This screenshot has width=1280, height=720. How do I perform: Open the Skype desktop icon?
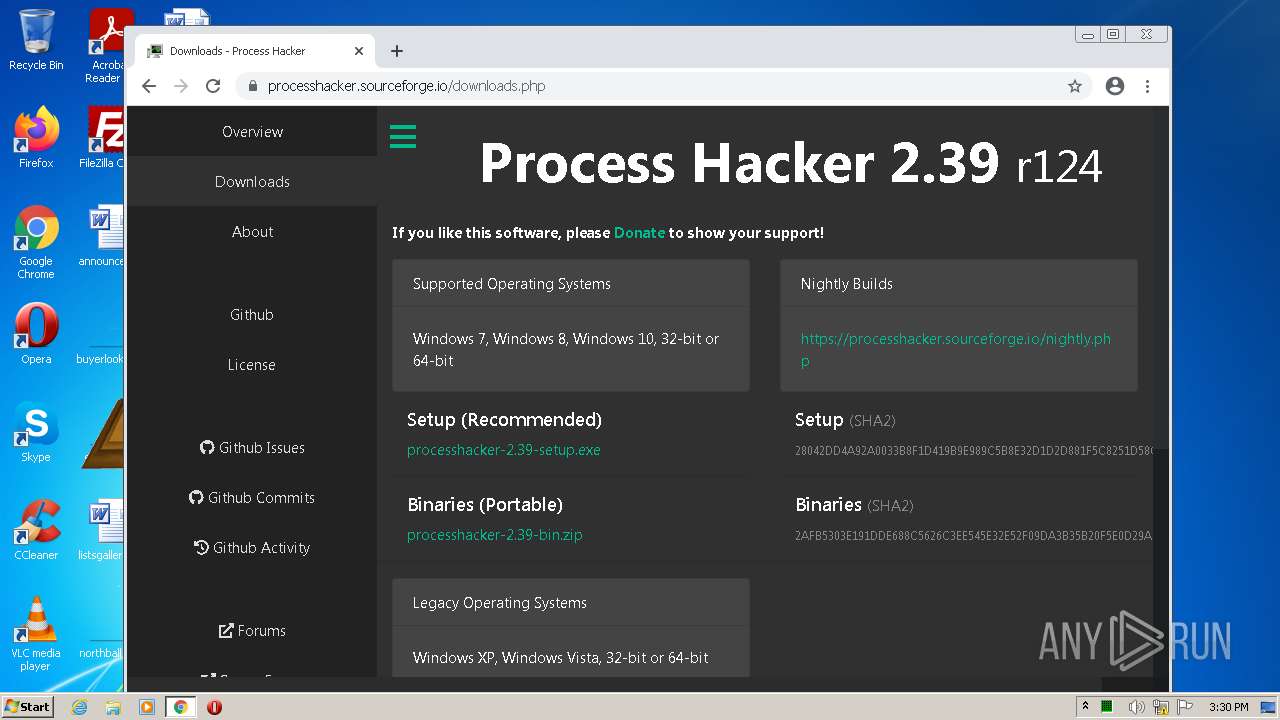(x=36, y=432)
